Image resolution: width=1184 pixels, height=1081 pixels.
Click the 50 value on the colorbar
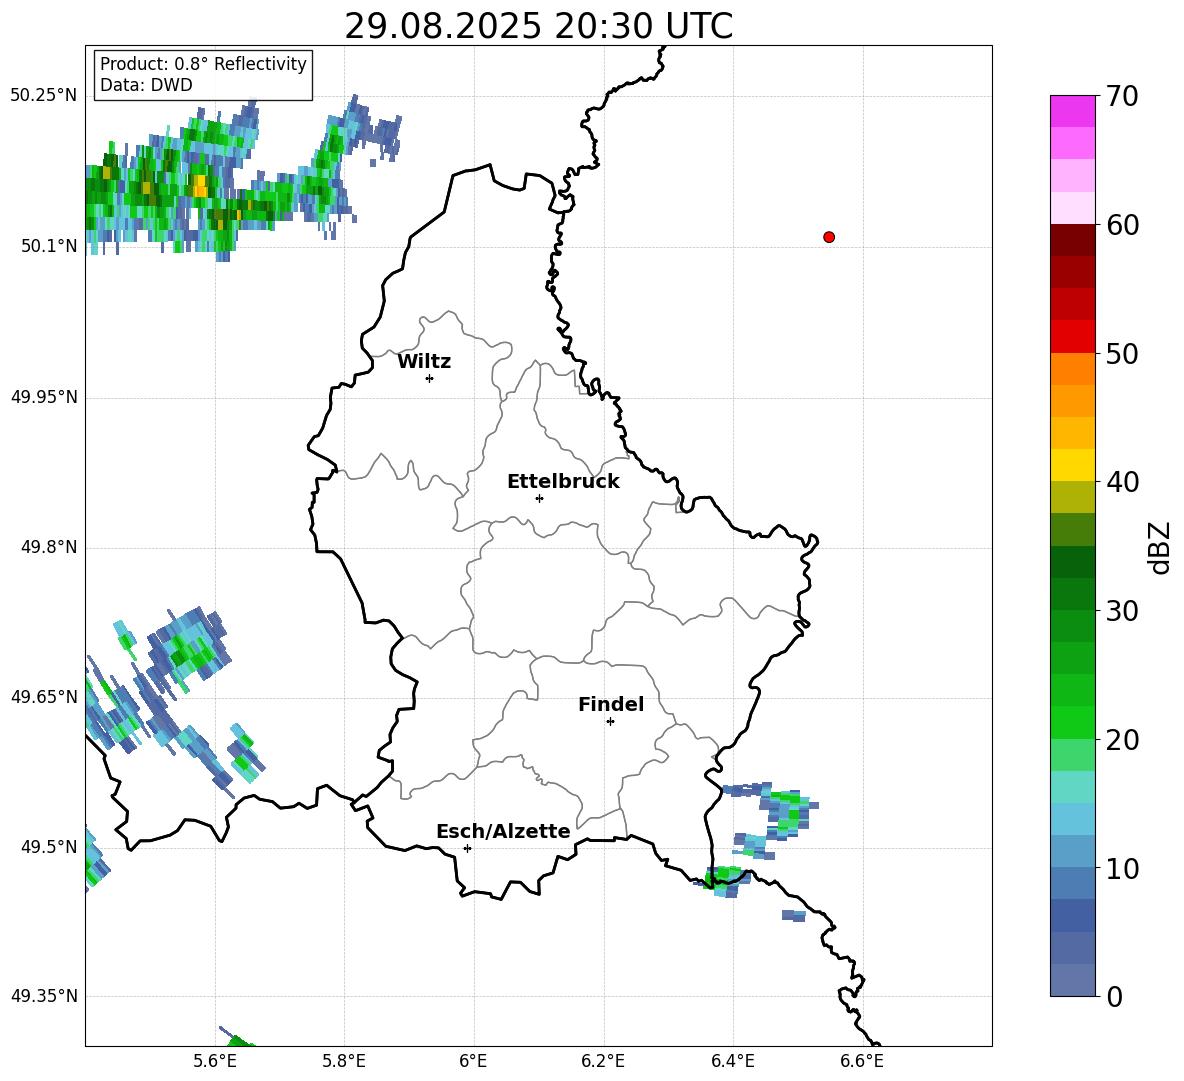point(1122,353)
